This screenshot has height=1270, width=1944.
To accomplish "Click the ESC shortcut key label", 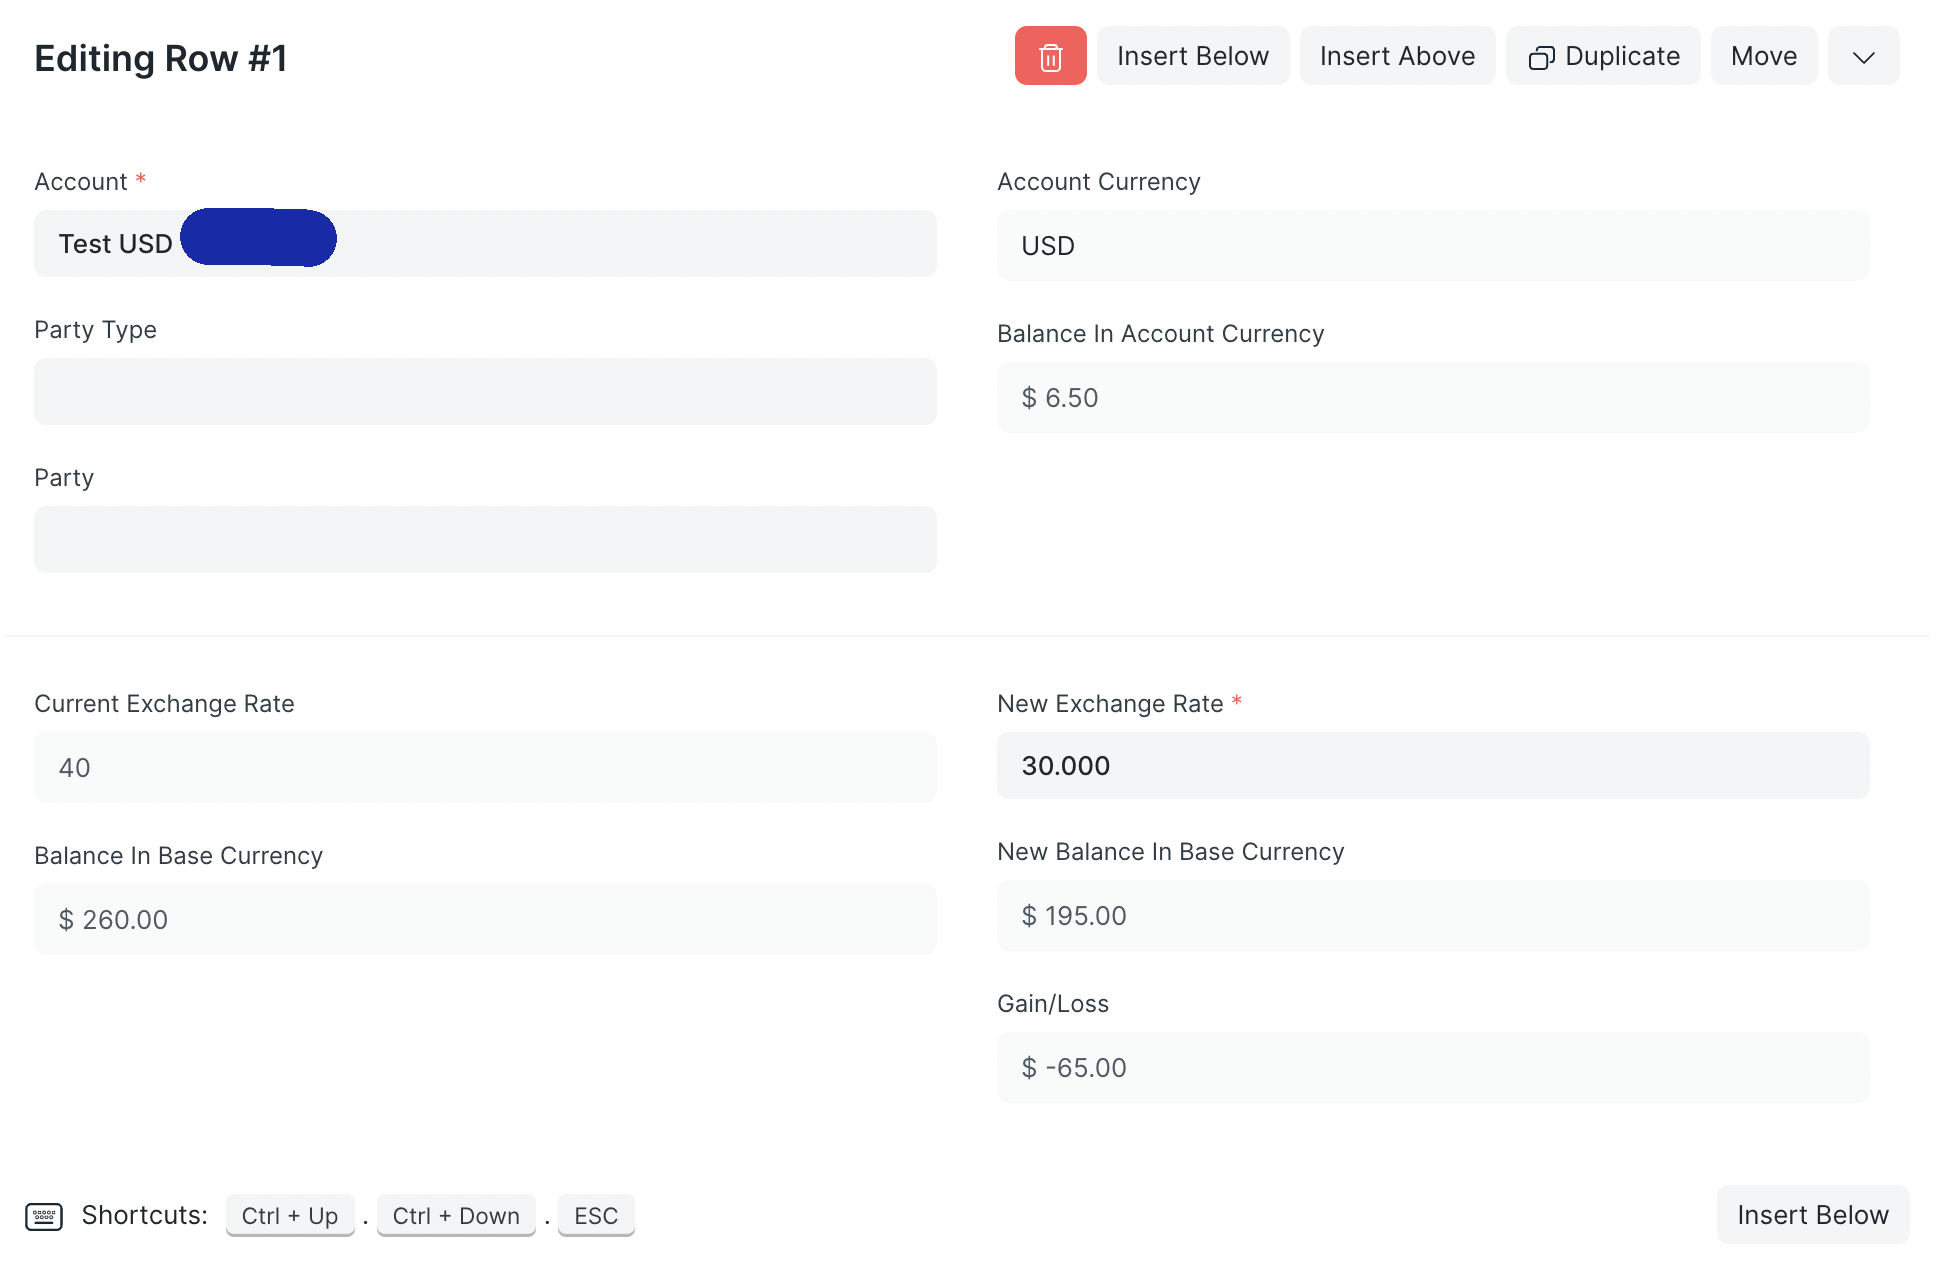I will (x=596, y=1216).
